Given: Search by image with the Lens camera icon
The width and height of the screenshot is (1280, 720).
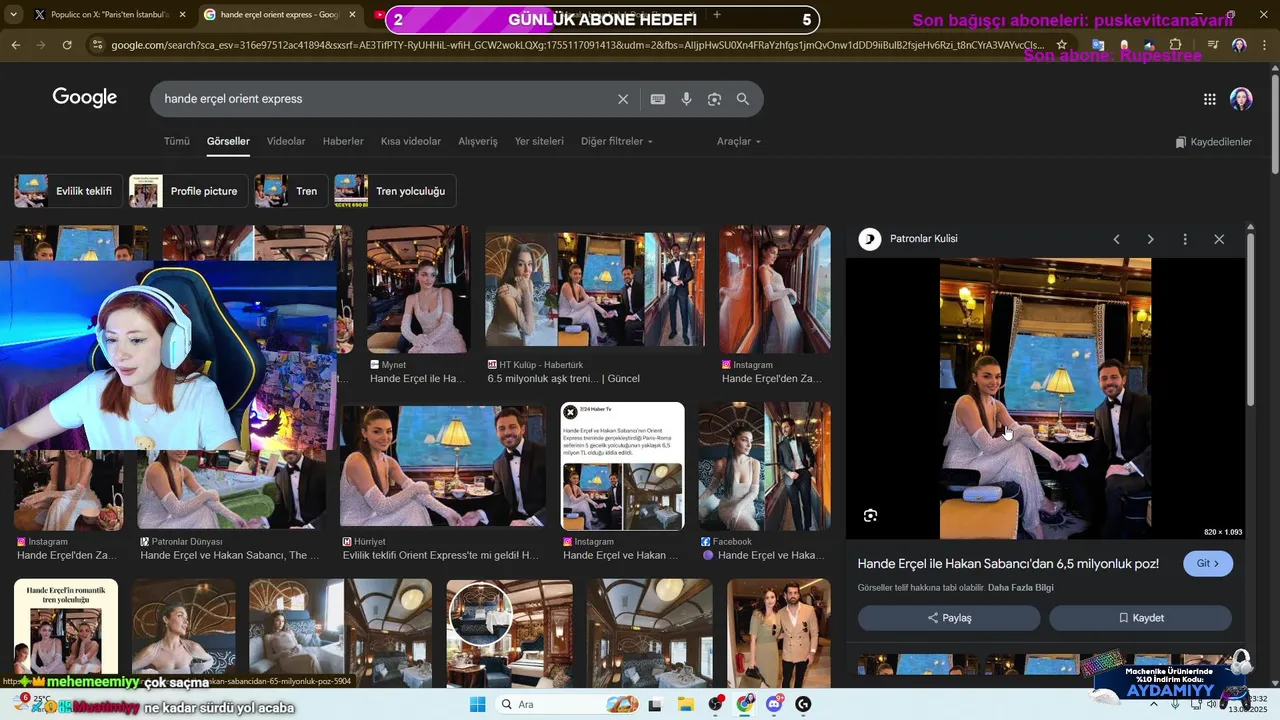Looking at the screenshot, I should click(714, 99).
